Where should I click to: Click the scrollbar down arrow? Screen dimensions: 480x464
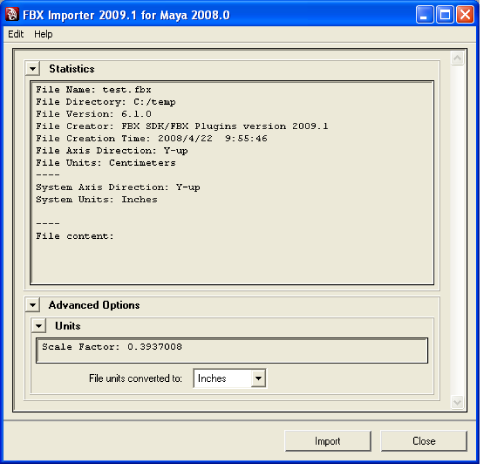[457, 402]
